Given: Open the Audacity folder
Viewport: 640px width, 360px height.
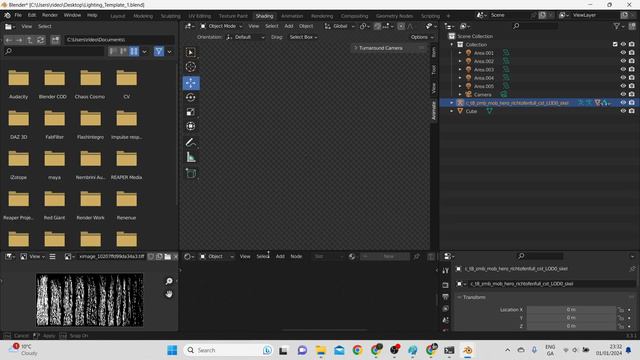Looking at the screenshot, I should 18,84.
